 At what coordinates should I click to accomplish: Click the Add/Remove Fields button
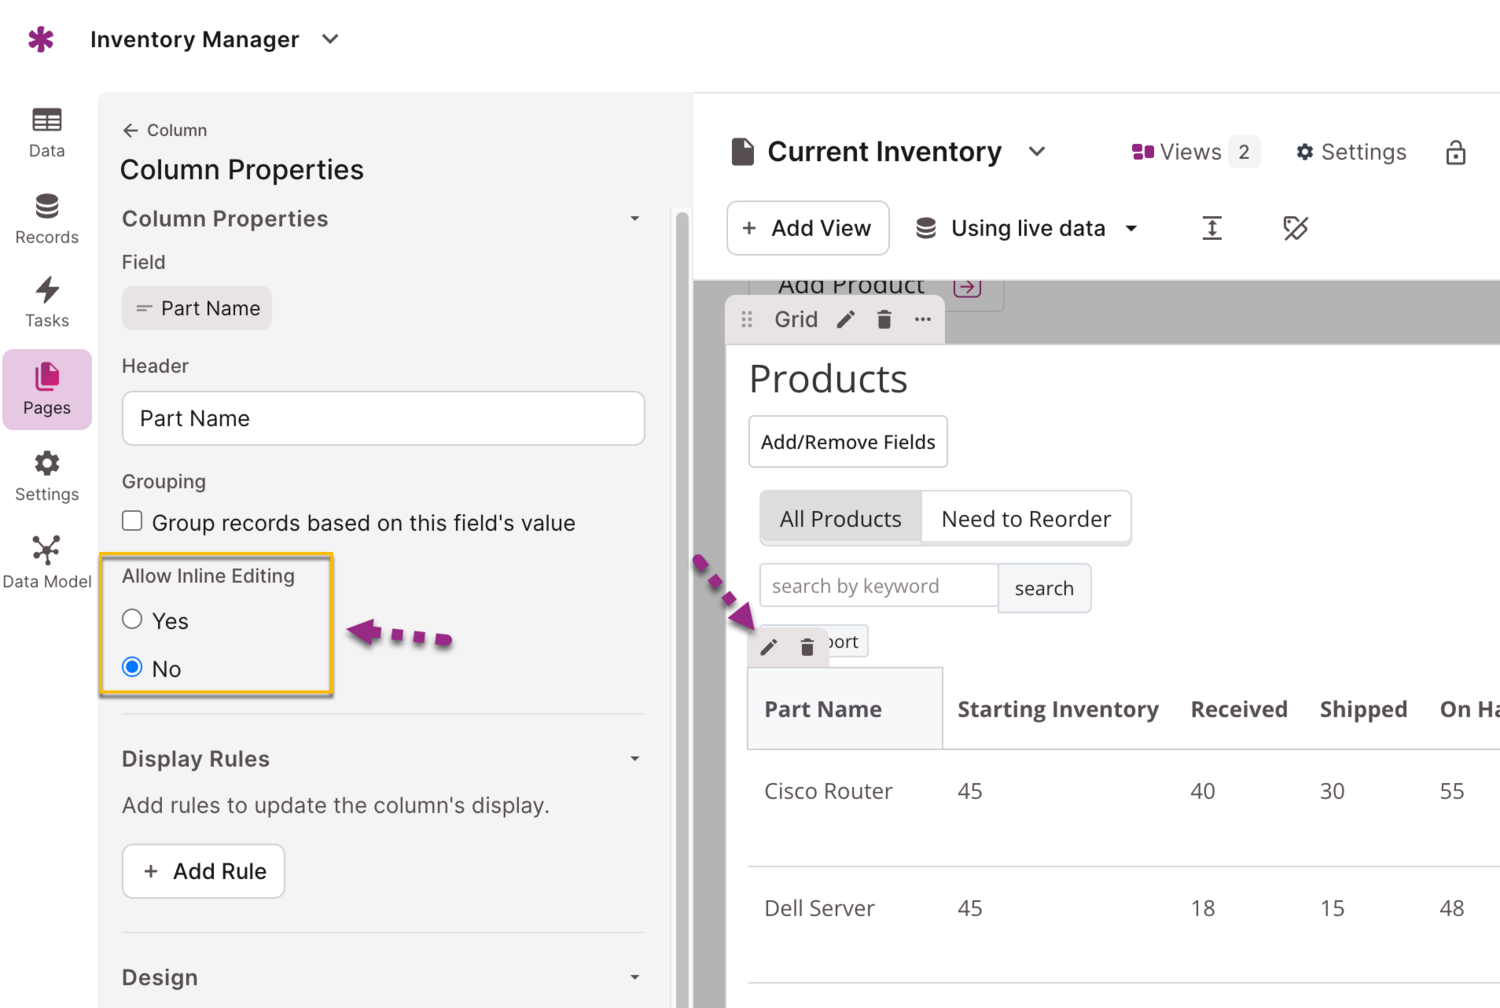point(847,442)
